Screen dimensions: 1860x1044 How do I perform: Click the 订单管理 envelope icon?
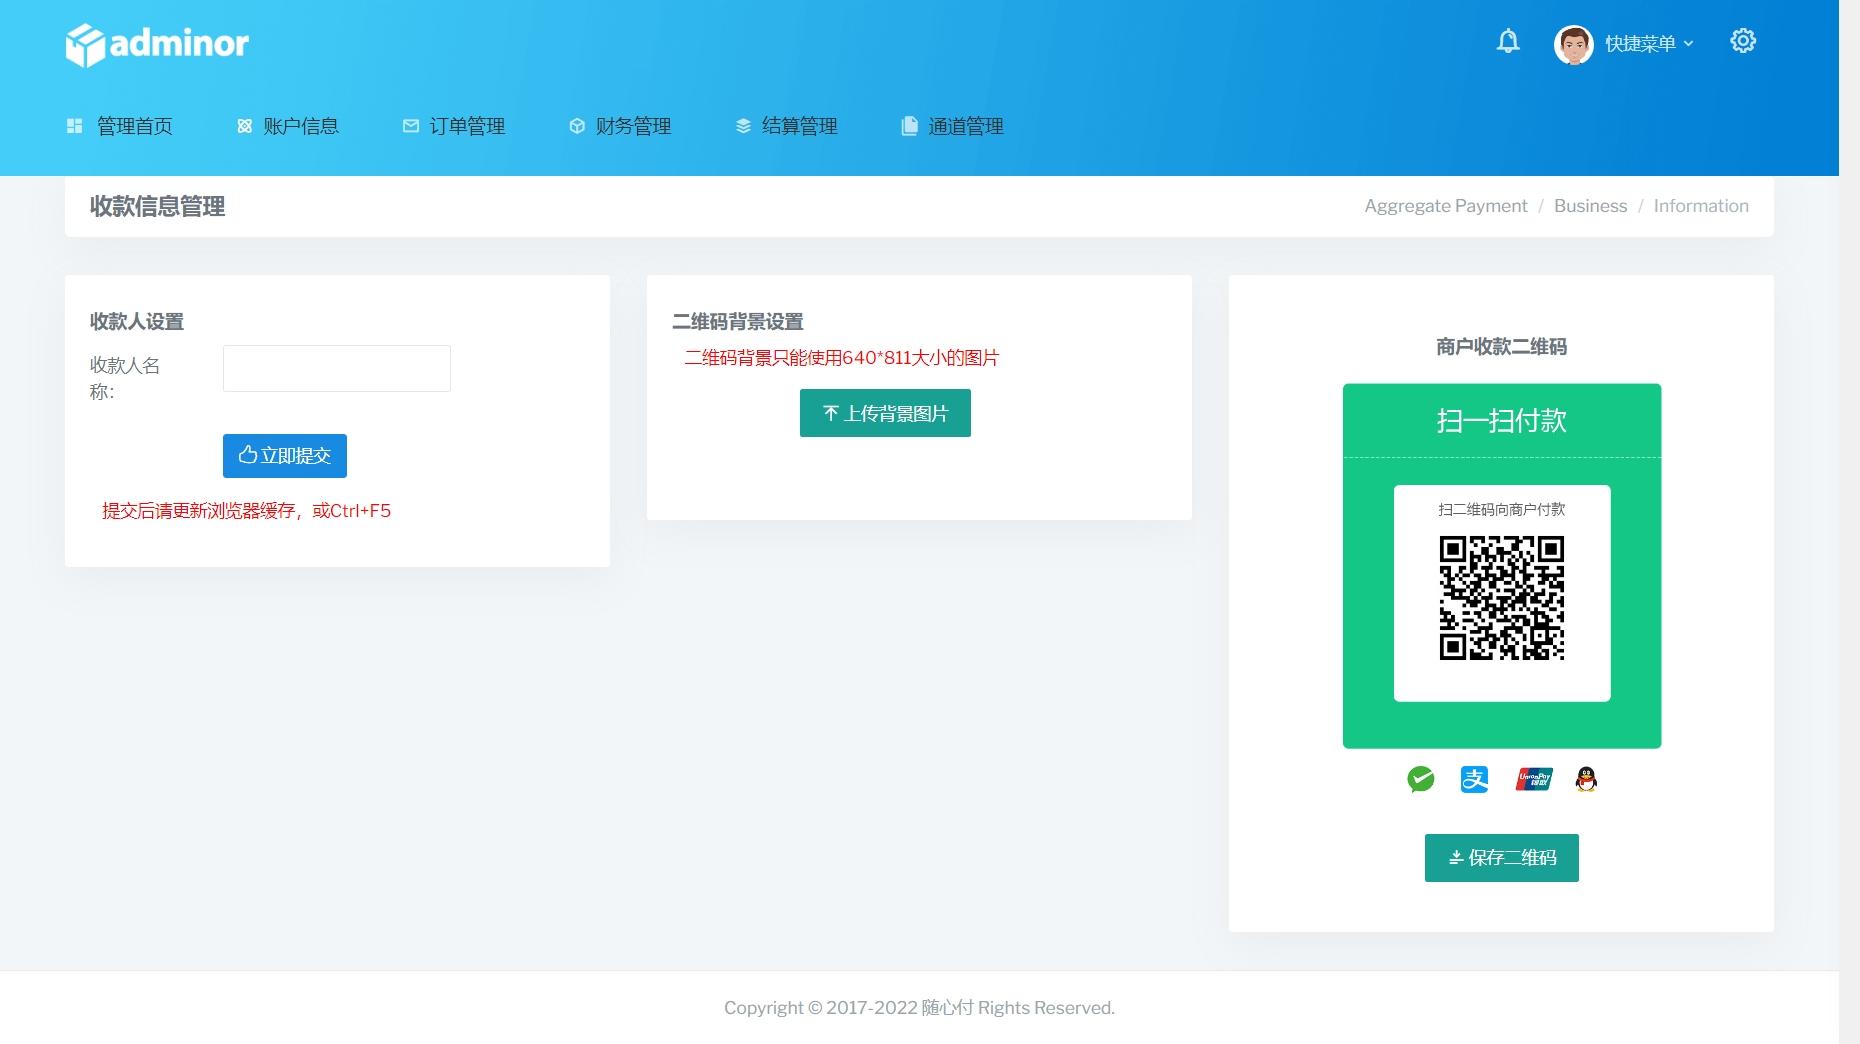pos(411,126)
